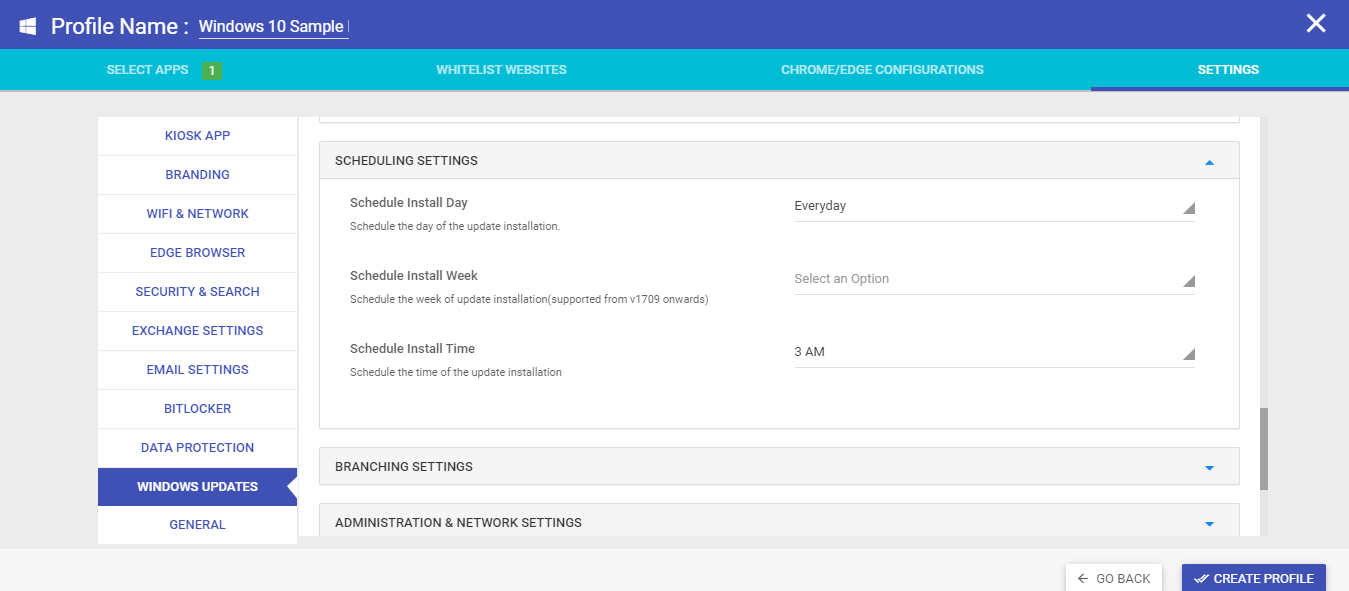Open Data Protection in the sidebar
Viewport: 1349px width, 591px height.
[197, 448]
